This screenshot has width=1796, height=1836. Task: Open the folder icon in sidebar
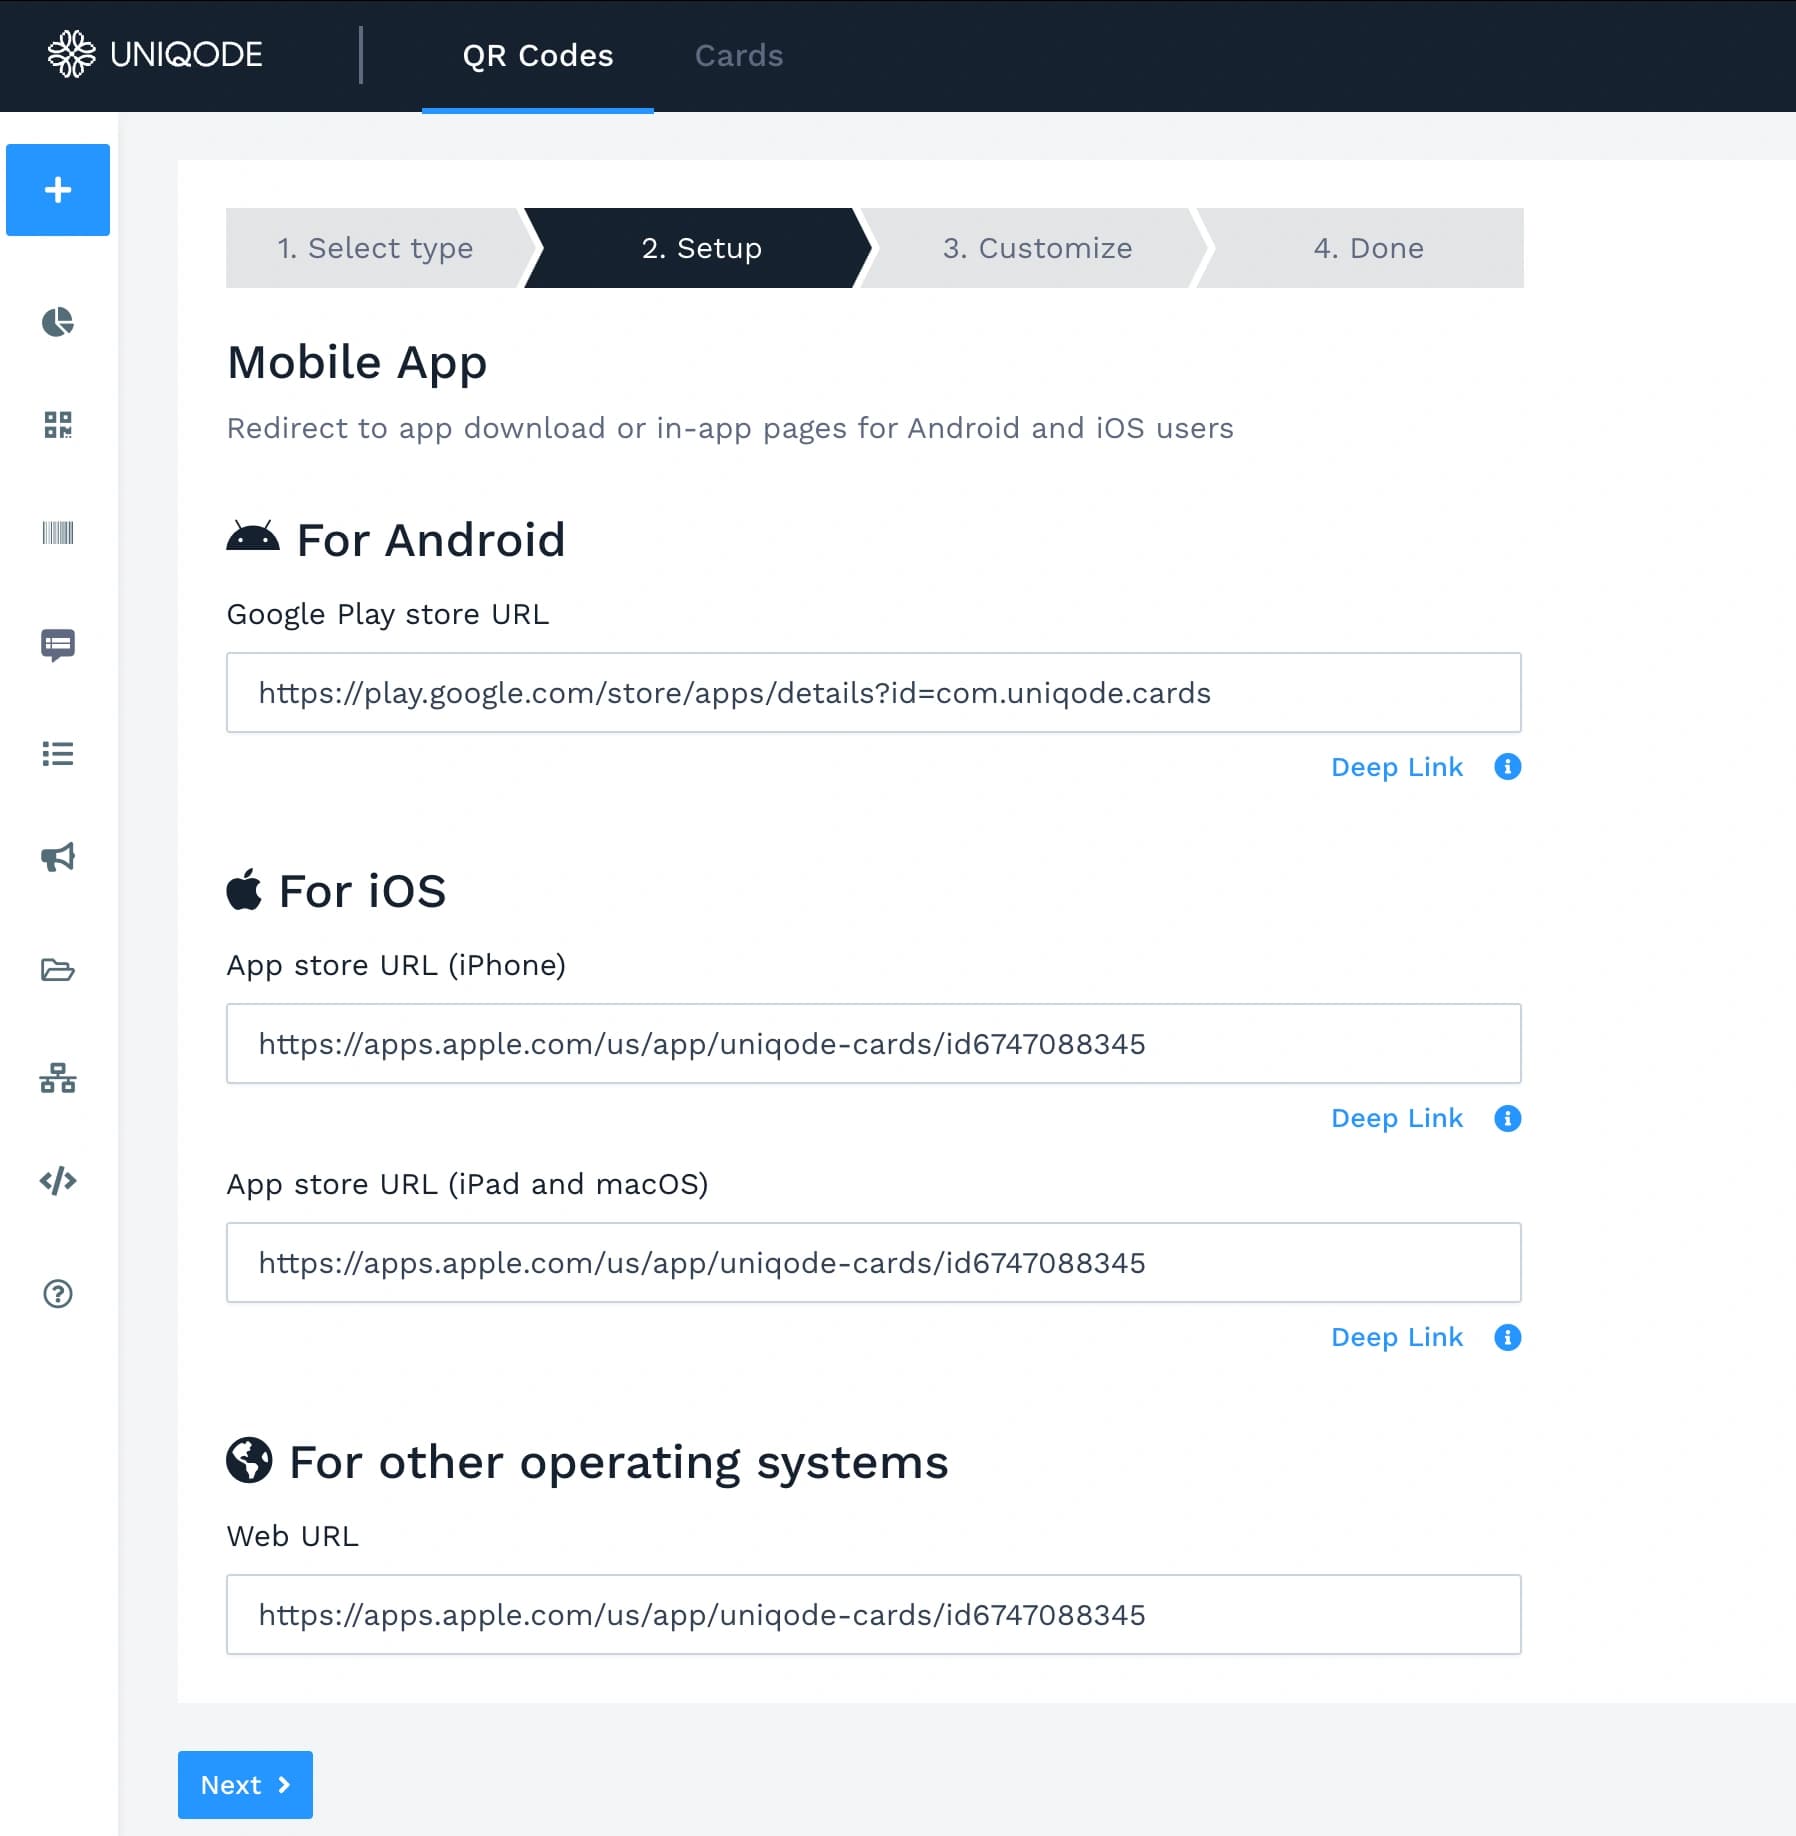[x=58, y=970]
